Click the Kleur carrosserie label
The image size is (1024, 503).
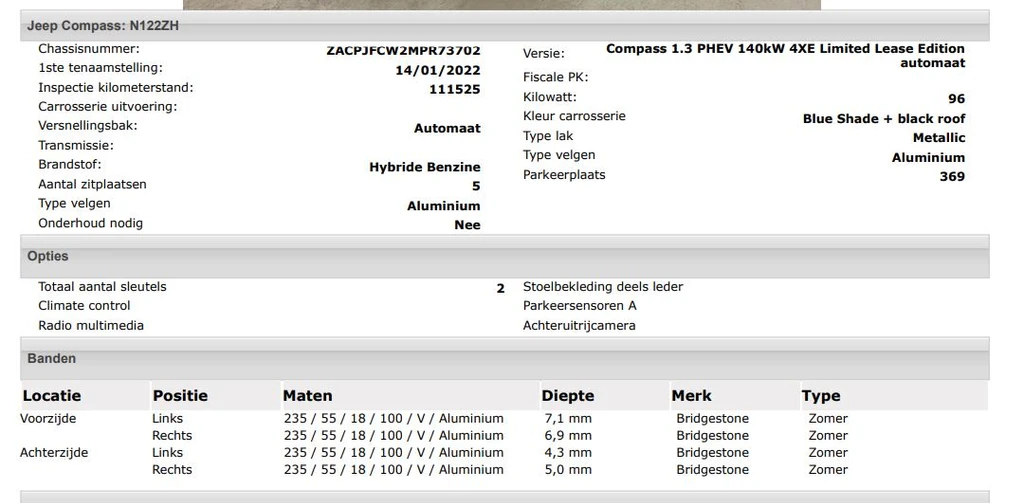[574, 116]
